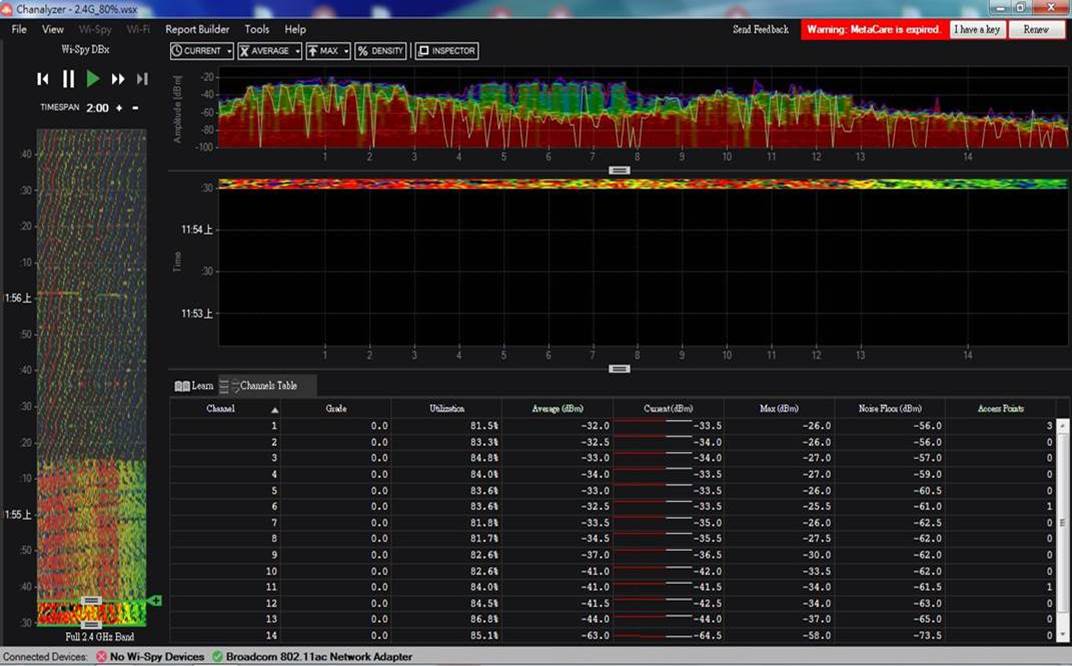This screenshot has height=666, width=1072.
Task: Sort by the Noise Floor (dBm) column header
Action: tap(889, 409)
